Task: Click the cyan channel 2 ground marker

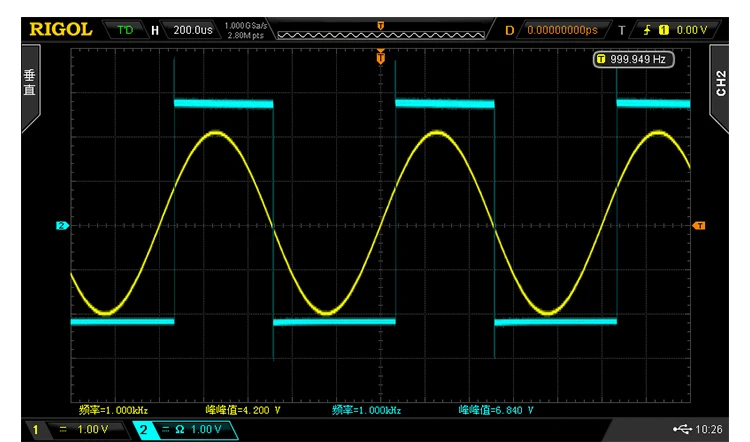Action: (62, 225)
